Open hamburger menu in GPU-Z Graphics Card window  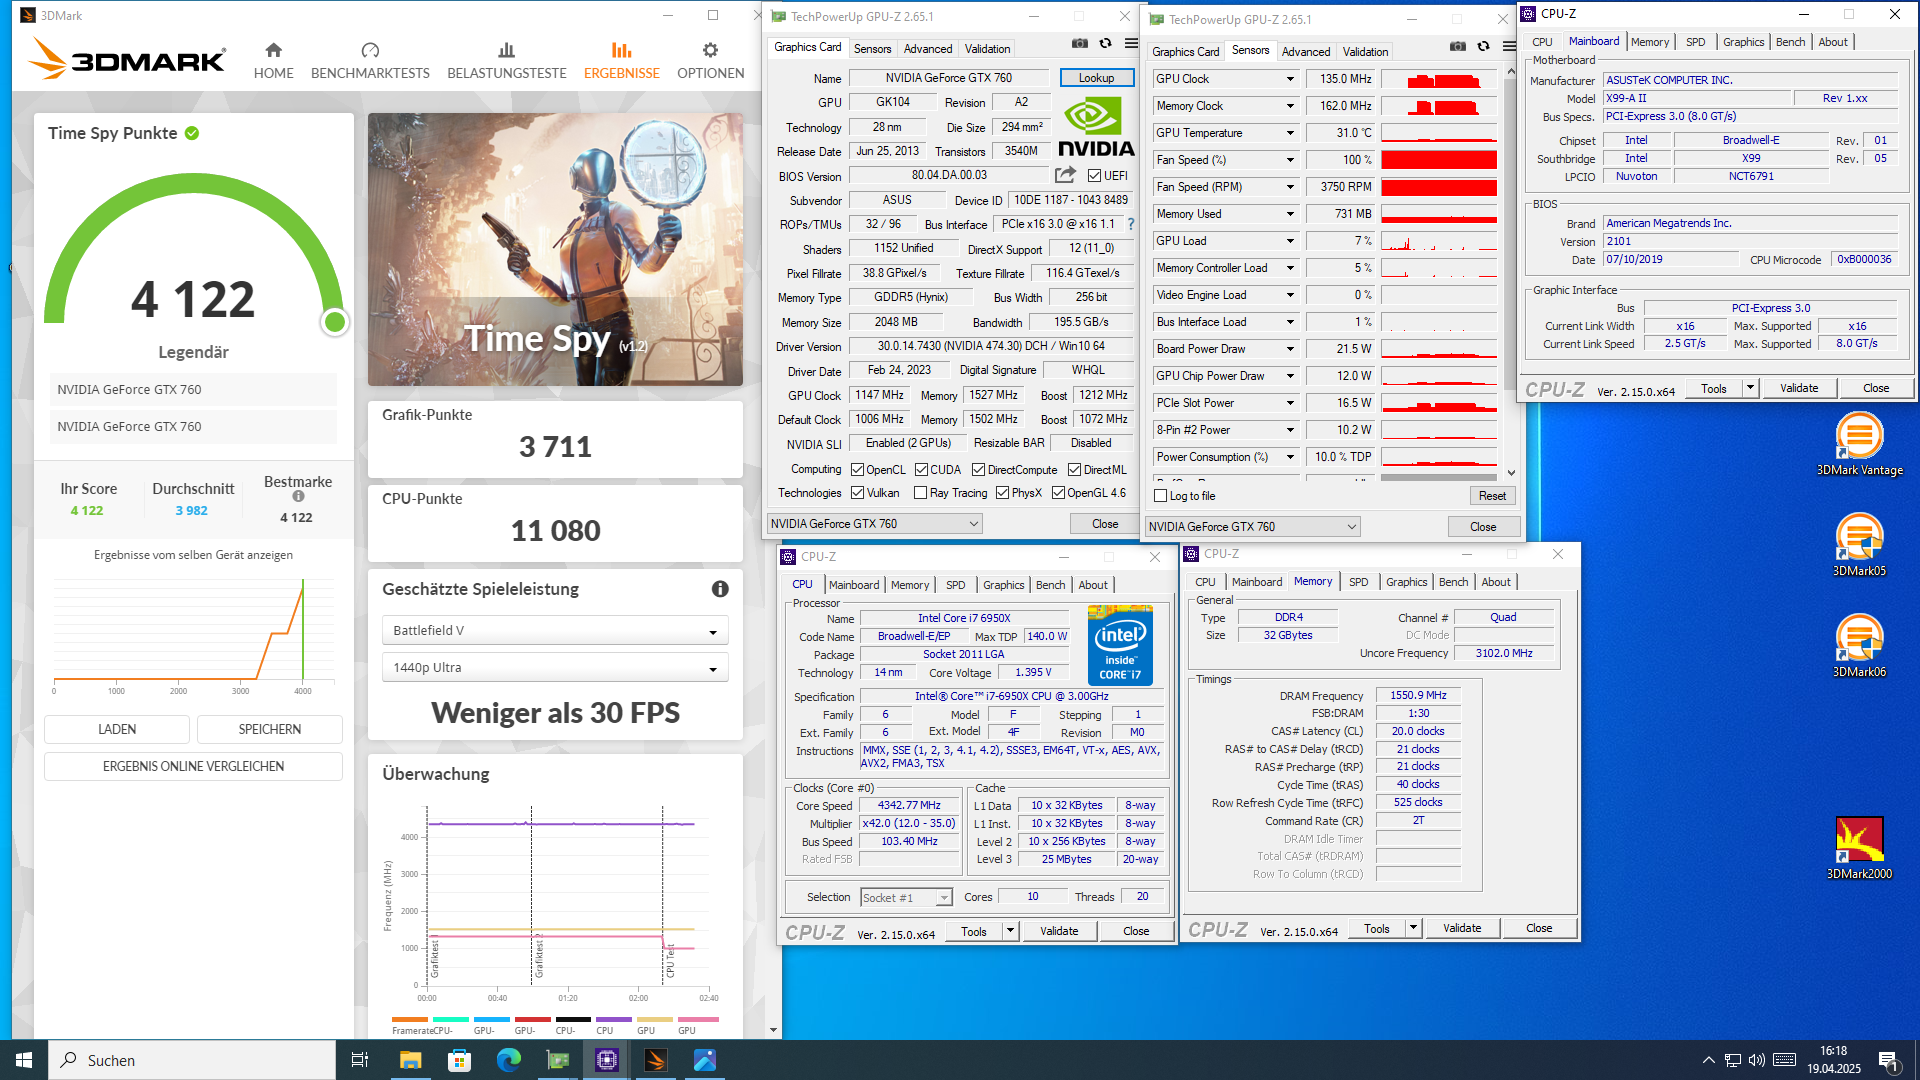(1131, 44)
